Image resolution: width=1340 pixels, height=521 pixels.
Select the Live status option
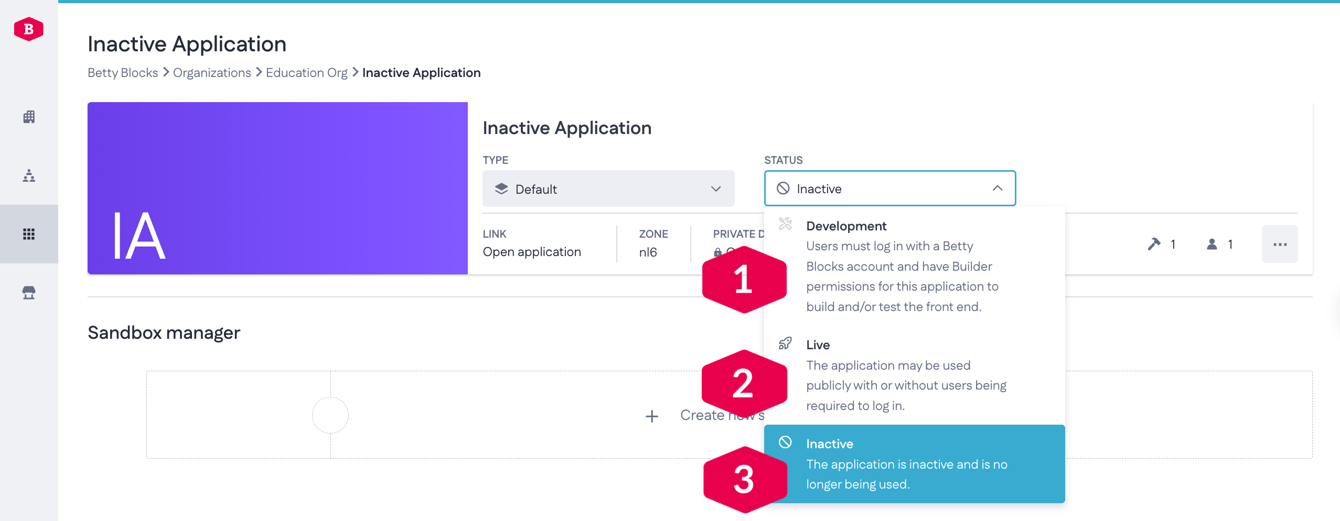(x=914, y=375)
